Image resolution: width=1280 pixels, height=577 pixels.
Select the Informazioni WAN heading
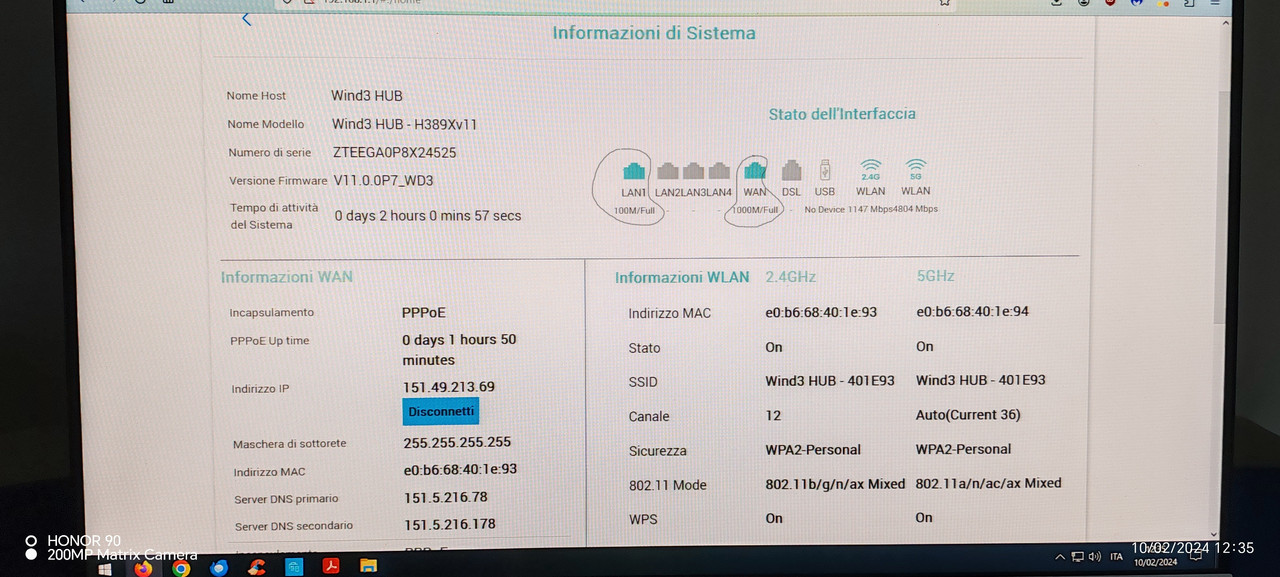coord(287,277)
